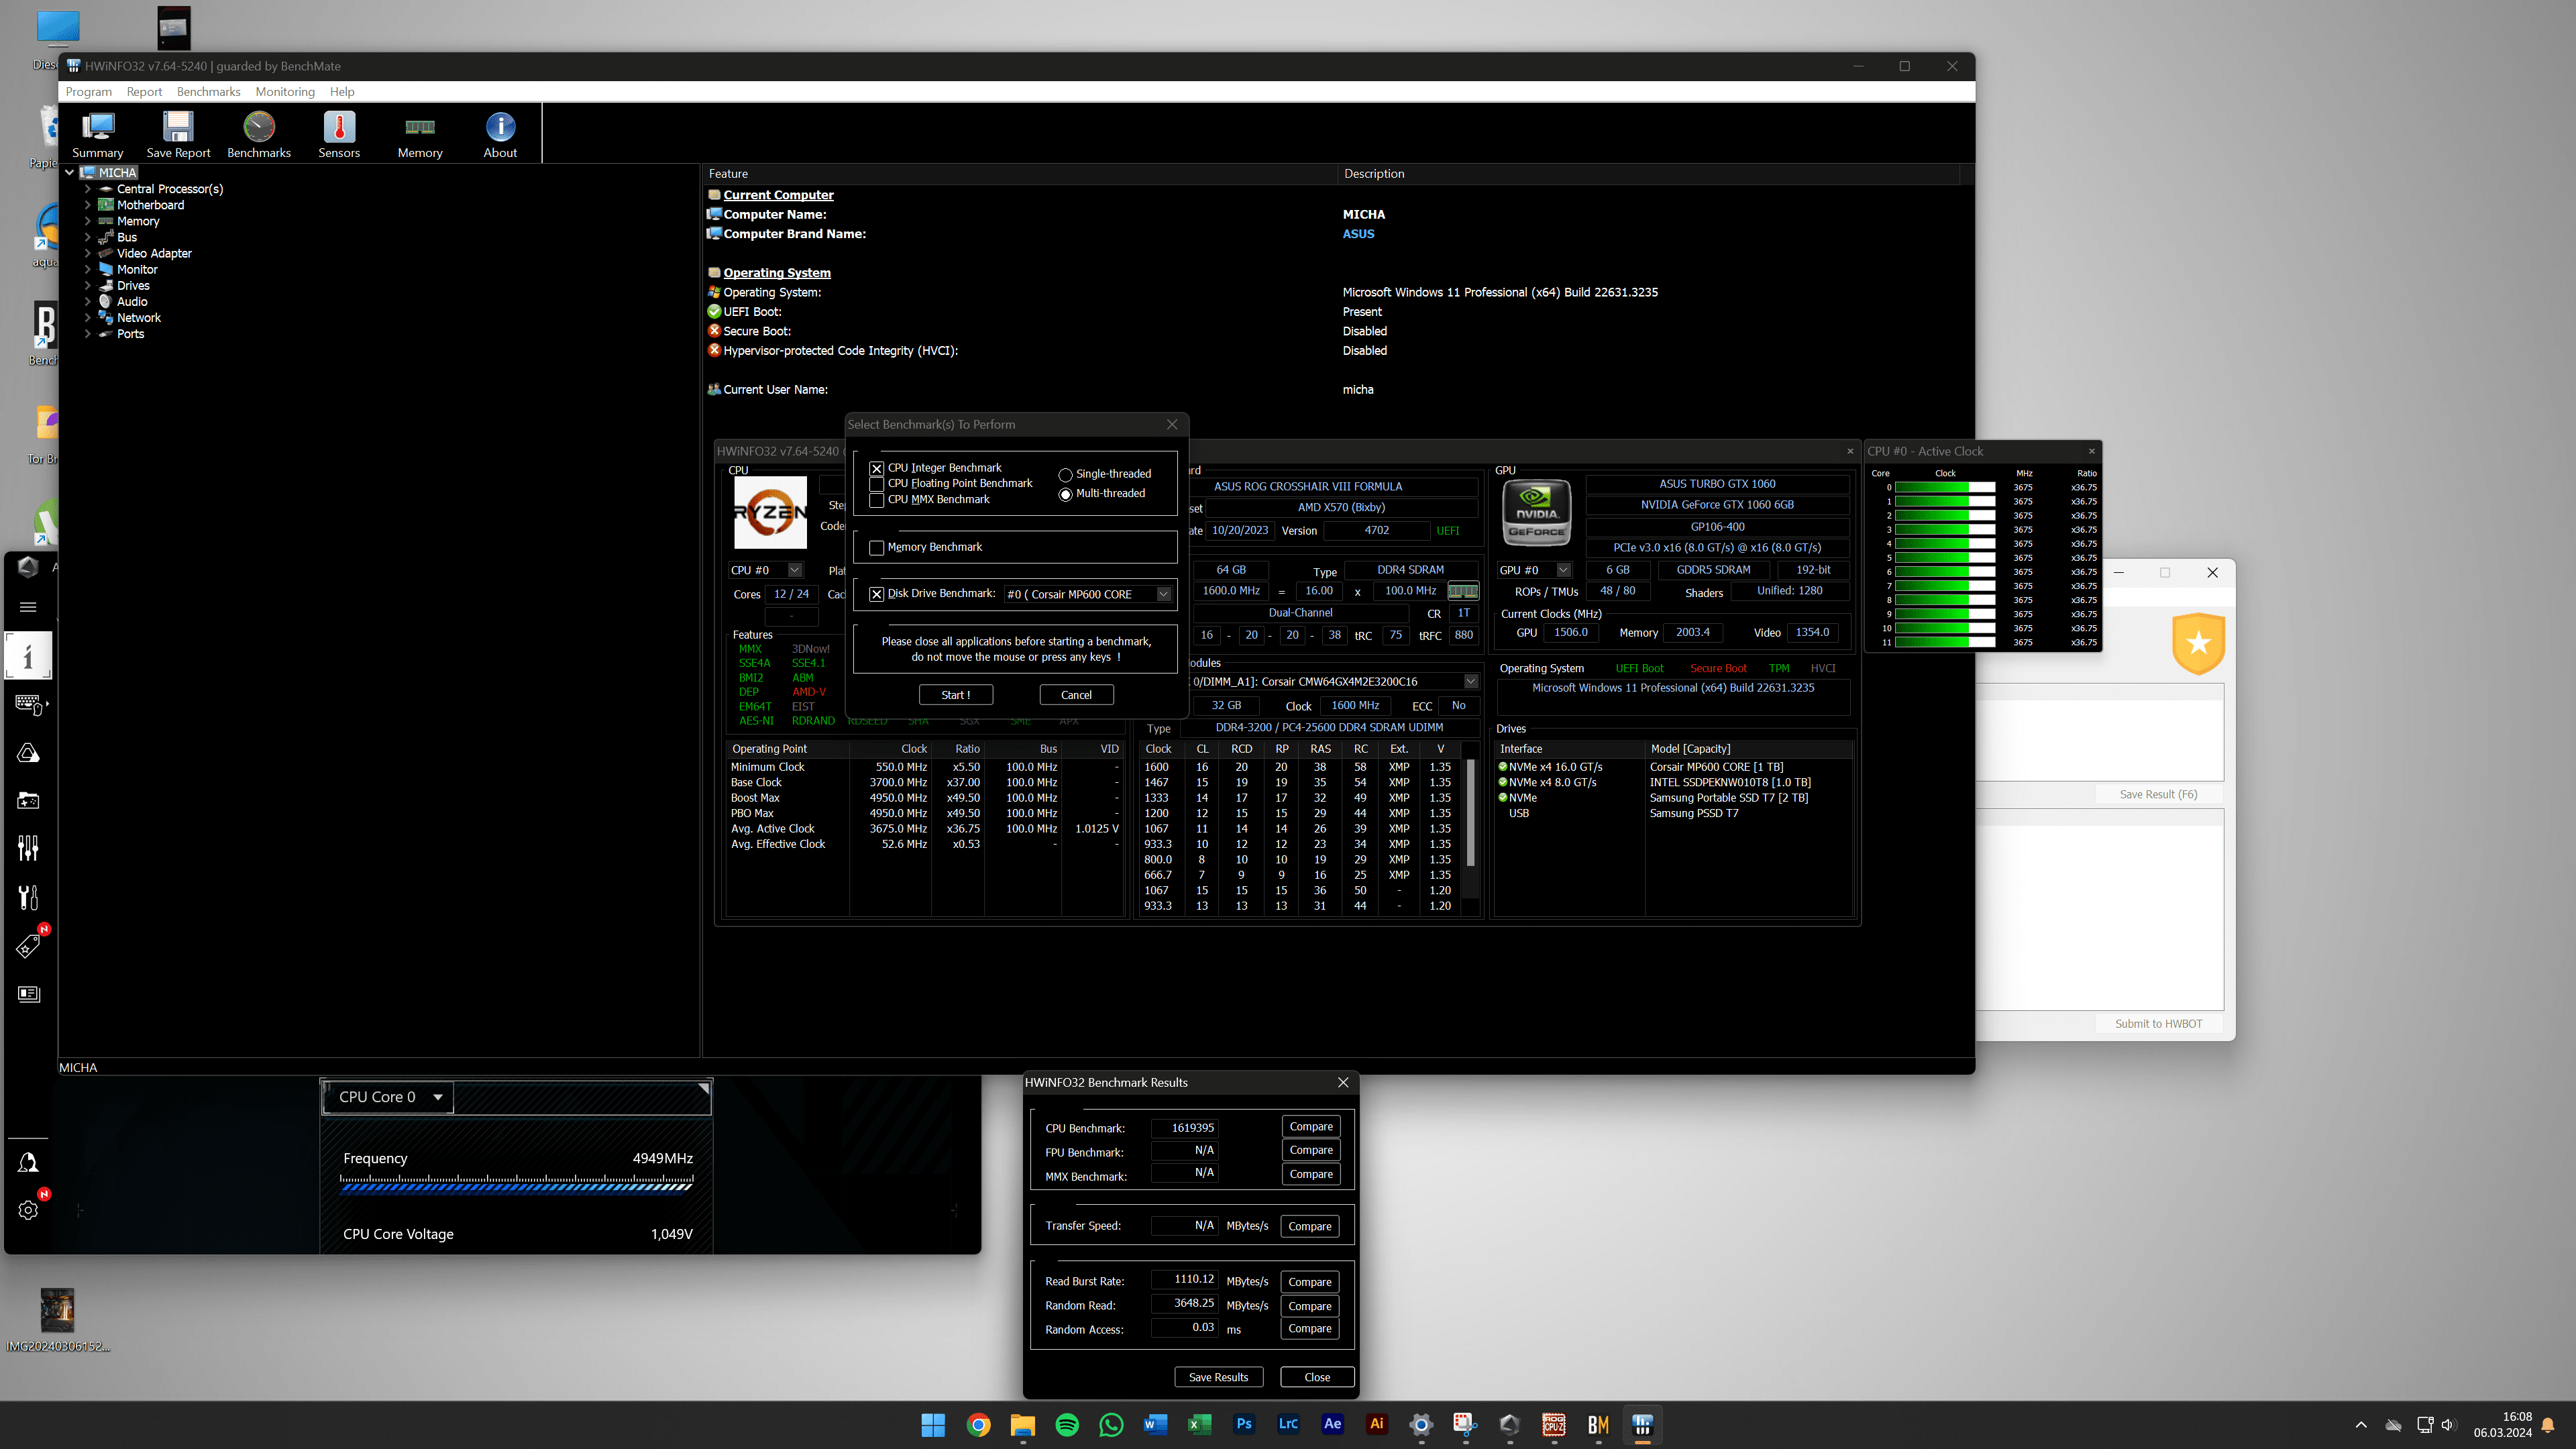Image resolution: width=2576 pixels, height=1449 pixels.
Task: Click Close in Benchmark Results
Action: coord(1317,1377)
